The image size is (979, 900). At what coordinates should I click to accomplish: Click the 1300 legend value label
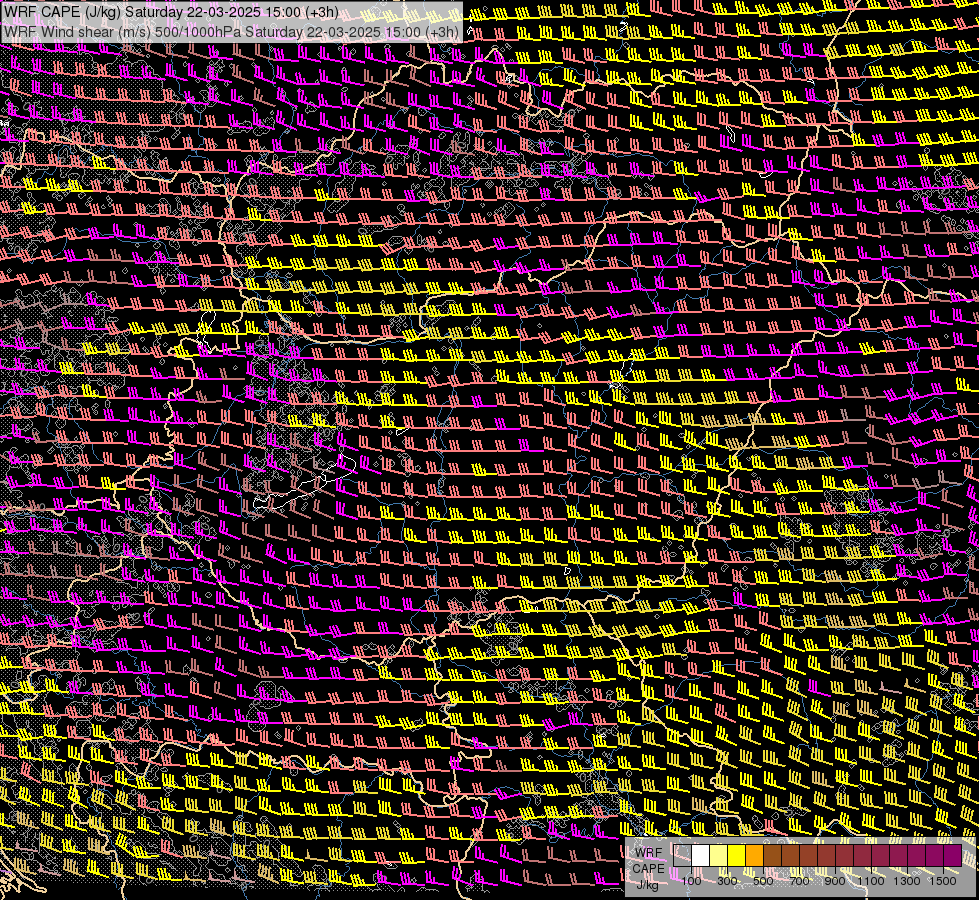pos(907,881)
